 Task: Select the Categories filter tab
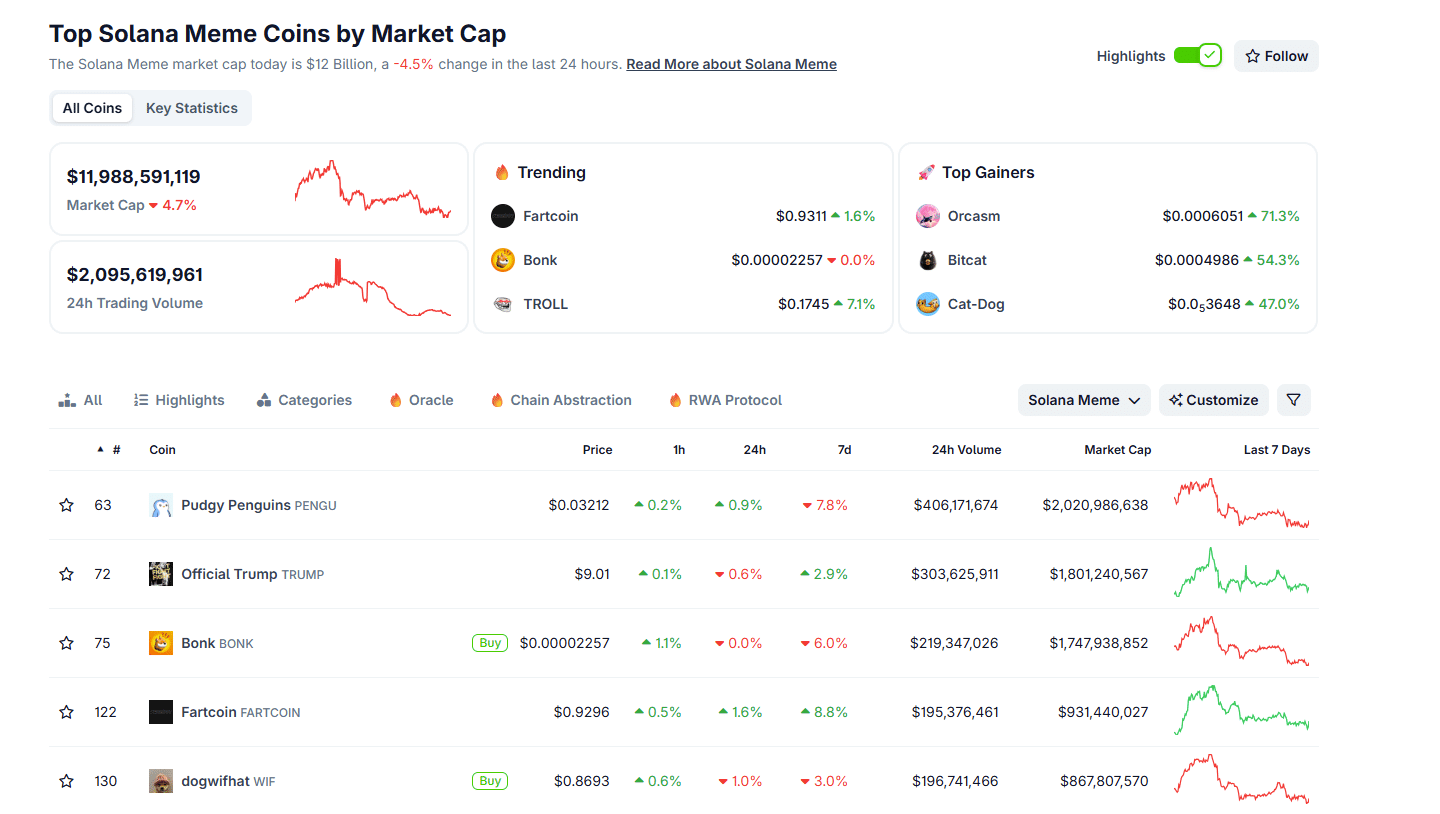pyautogui.click(x=304, y=400)
